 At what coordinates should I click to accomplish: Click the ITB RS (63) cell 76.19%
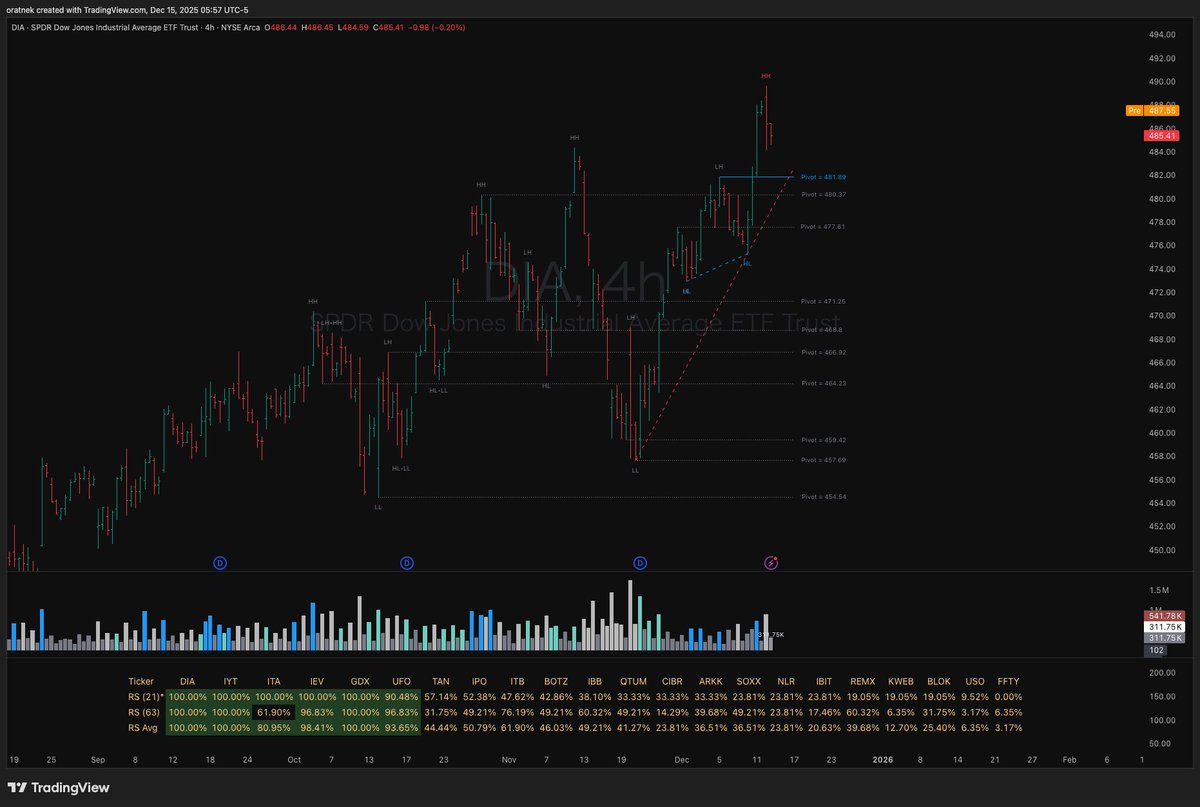[x=516, y=711]
